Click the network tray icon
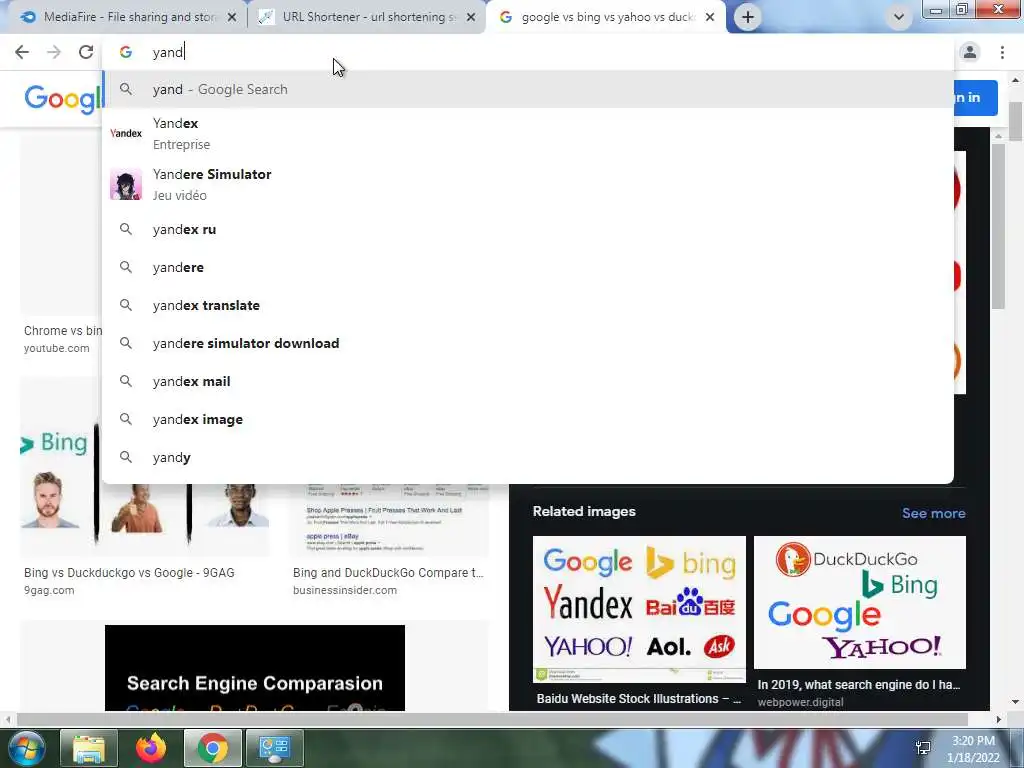 click(x=923, y=748)
